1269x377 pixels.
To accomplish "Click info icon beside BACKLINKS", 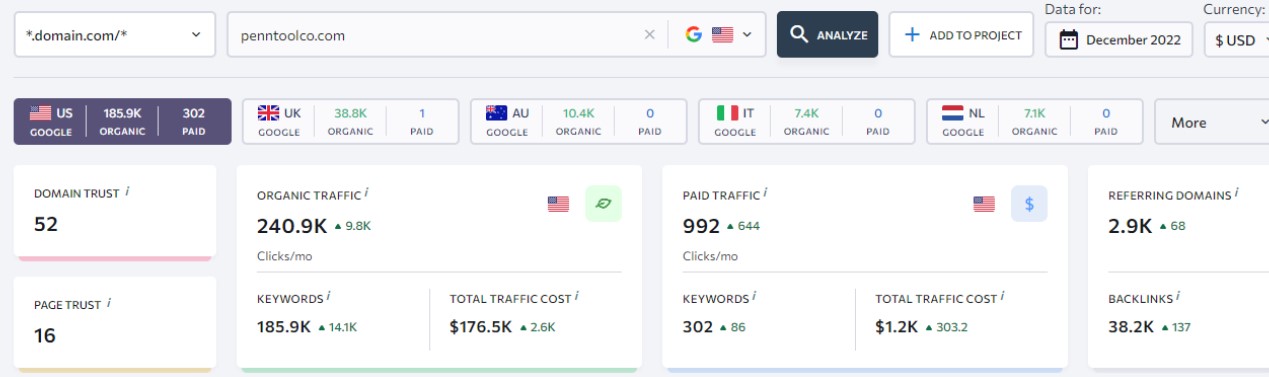I will pos(1179,297).
